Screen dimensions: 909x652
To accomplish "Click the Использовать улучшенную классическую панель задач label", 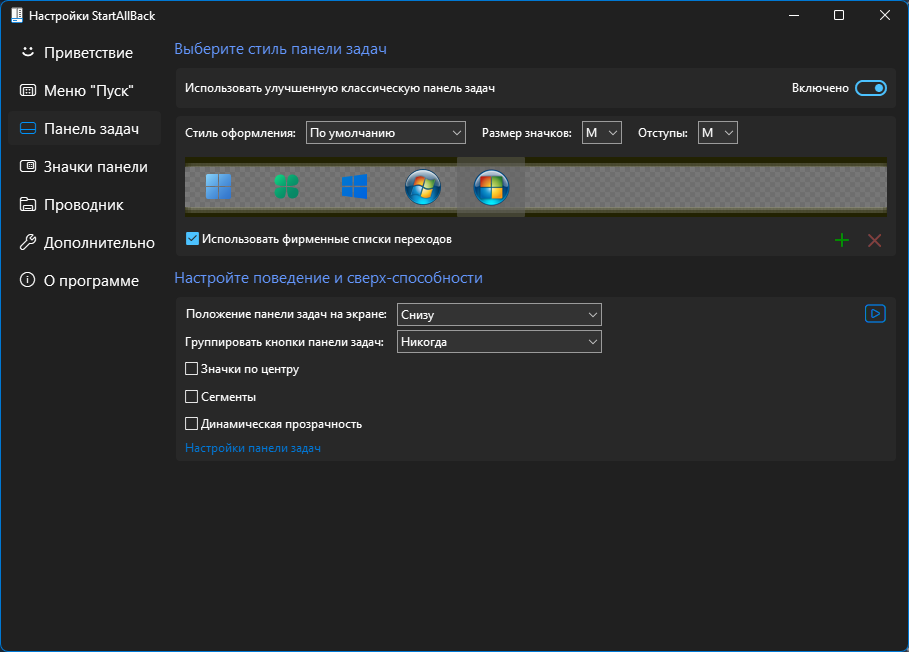I will [340, 88].
